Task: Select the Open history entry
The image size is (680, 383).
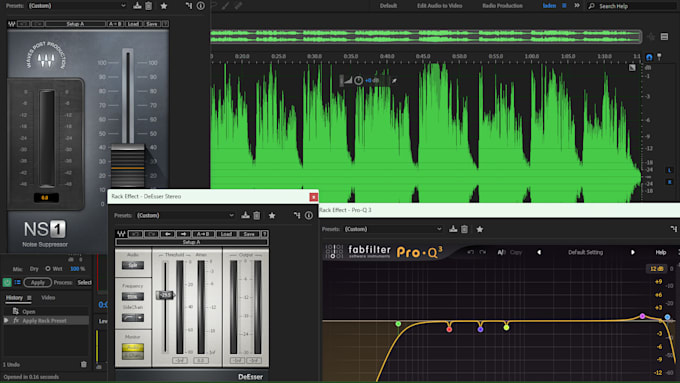Action: coord(46,311)
